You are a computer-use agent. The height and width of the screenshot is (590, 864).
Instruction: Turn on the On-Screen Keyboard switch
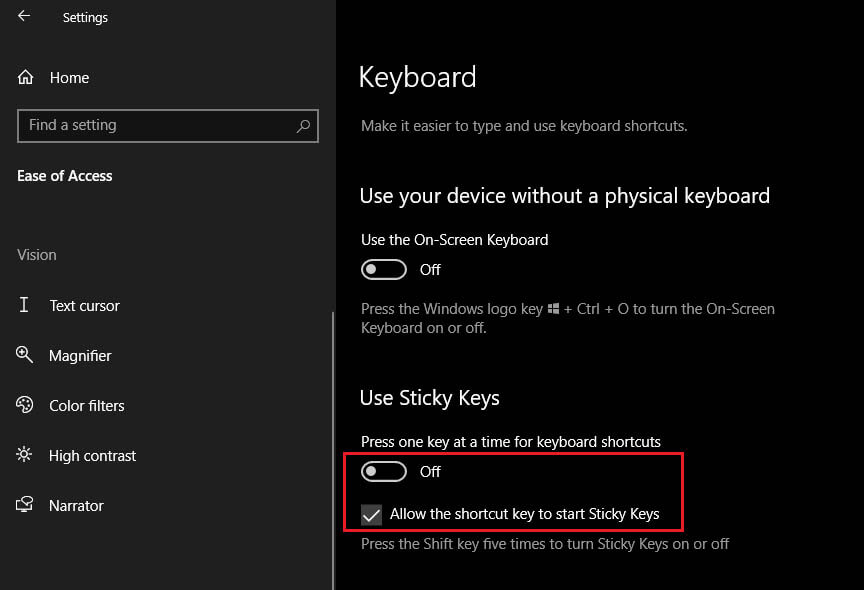[384, 269]
